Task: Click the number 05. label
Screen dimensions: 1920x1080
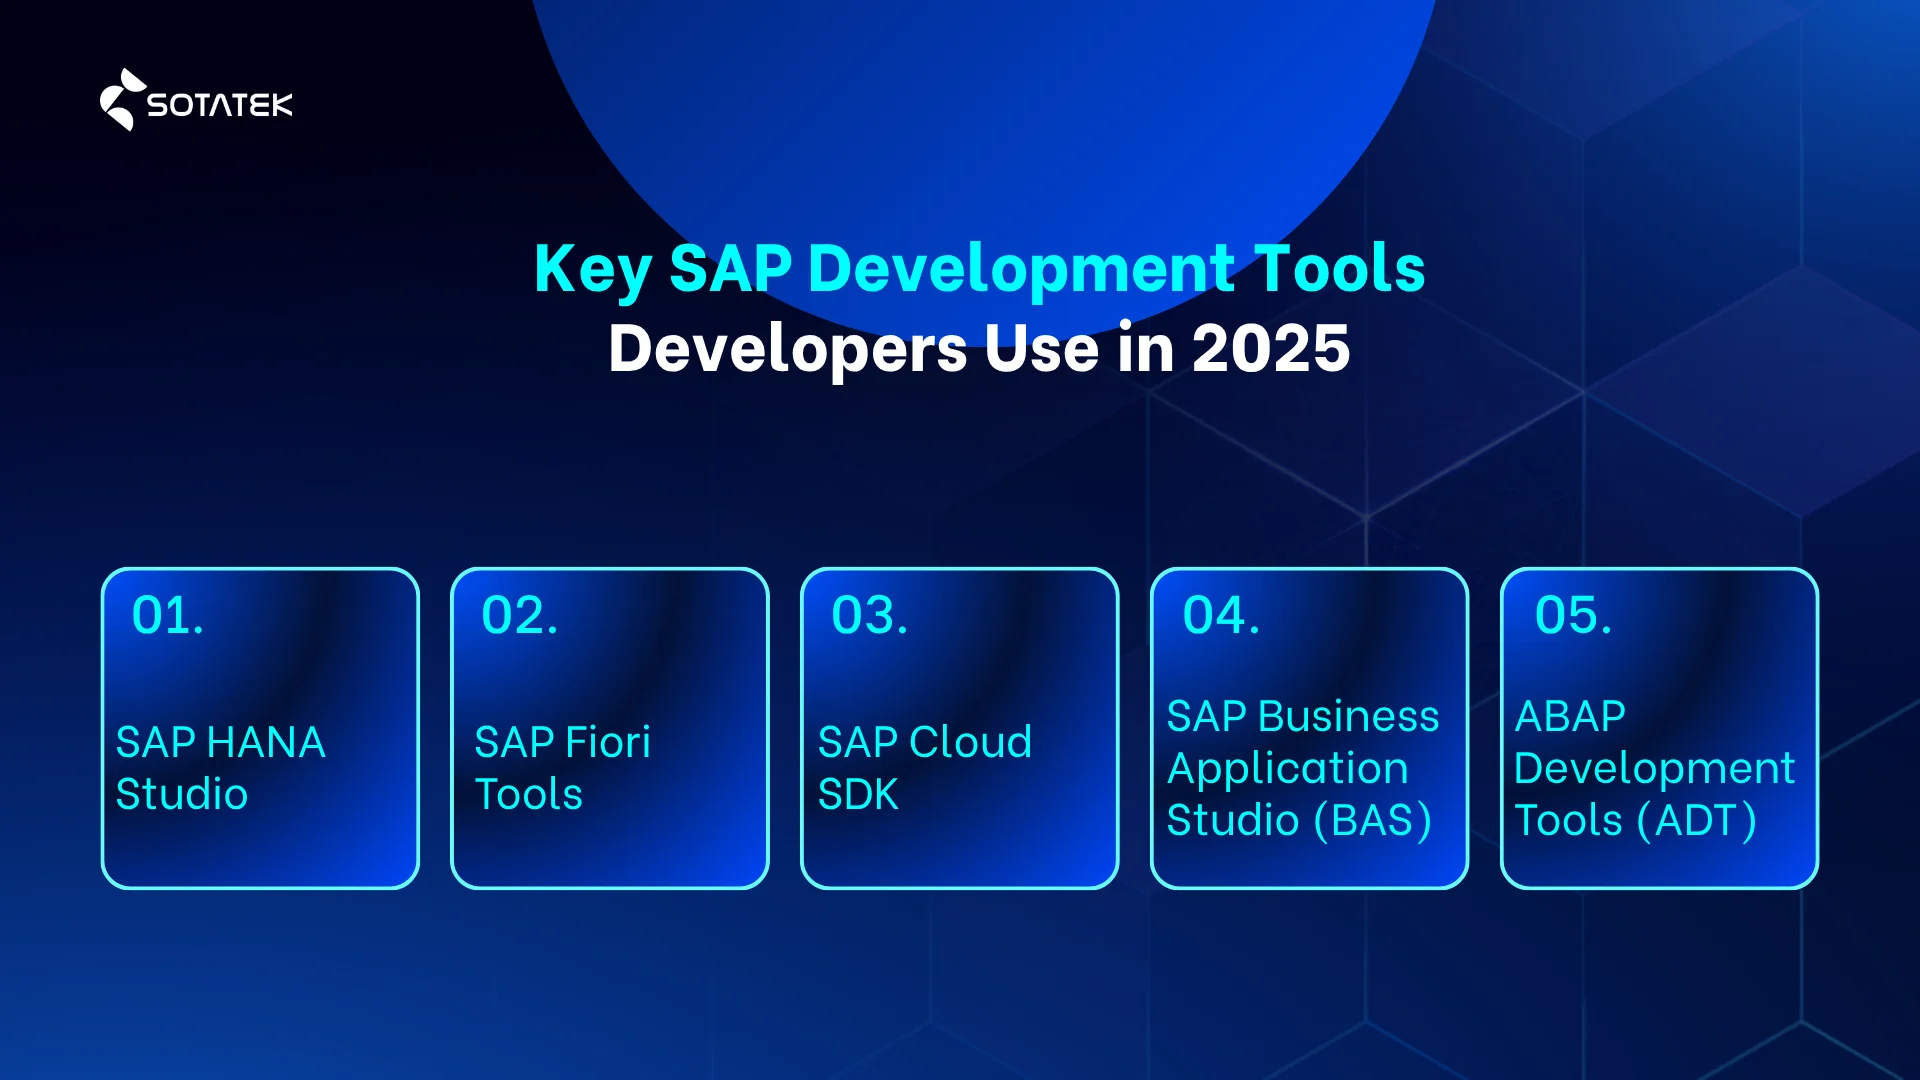Action: [1573, 615]
